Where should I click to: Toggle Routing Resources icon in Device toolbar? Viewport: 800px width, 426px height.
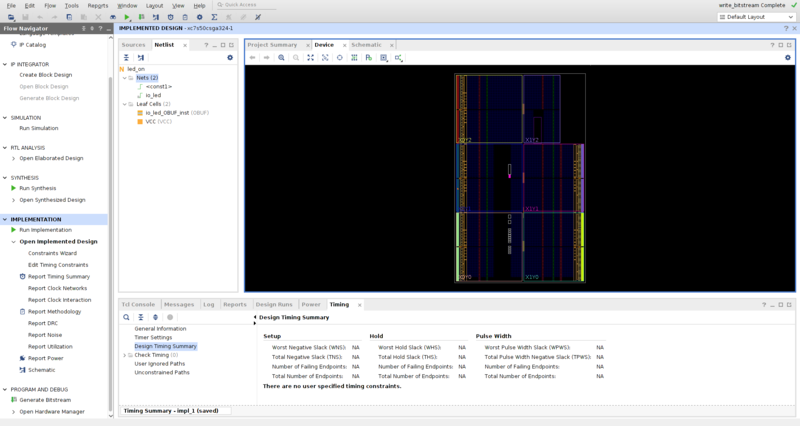[x=354, y=58]
